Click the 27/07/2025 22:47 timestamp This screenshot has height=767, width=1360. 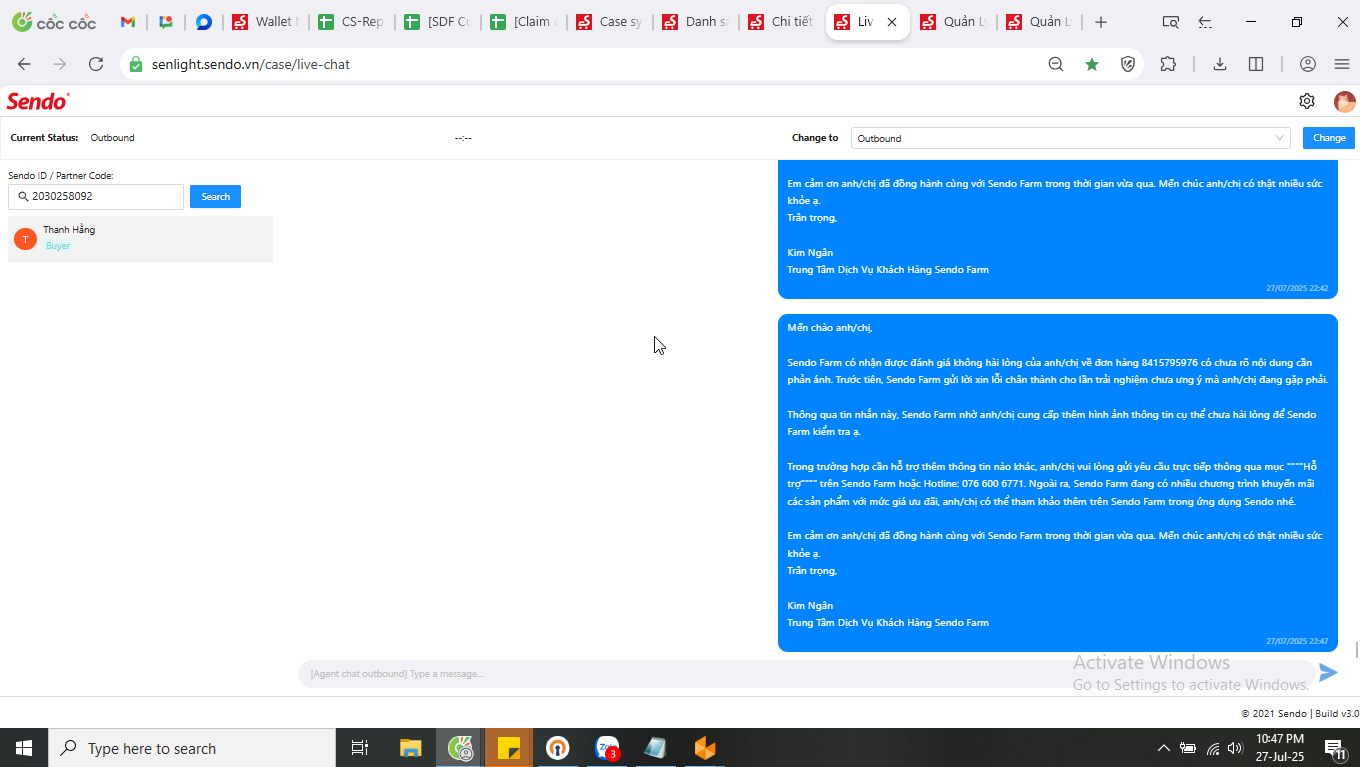pos(1297,641)
